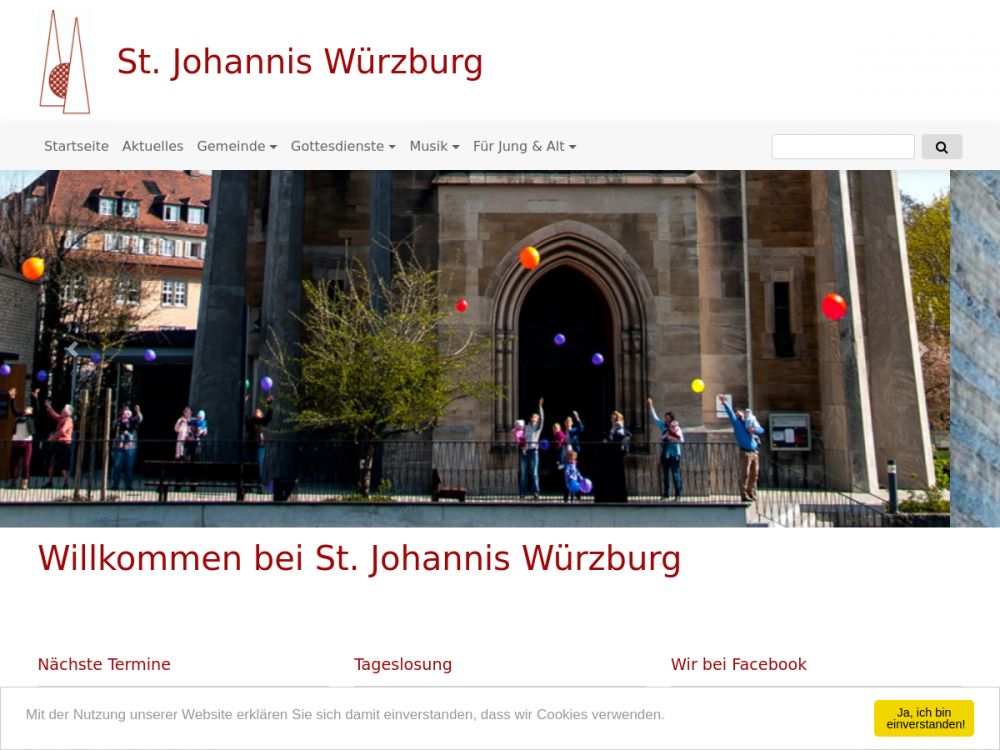Select the Nächste Termine heading

click(104, 665)
